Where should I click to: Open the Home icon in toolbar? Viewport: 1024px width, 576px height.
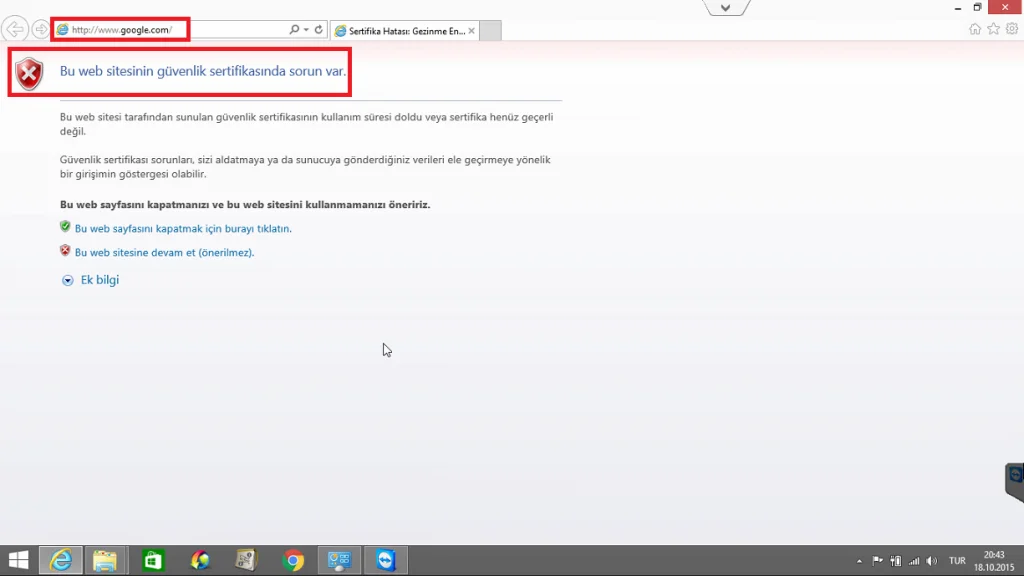click(975, 29)
